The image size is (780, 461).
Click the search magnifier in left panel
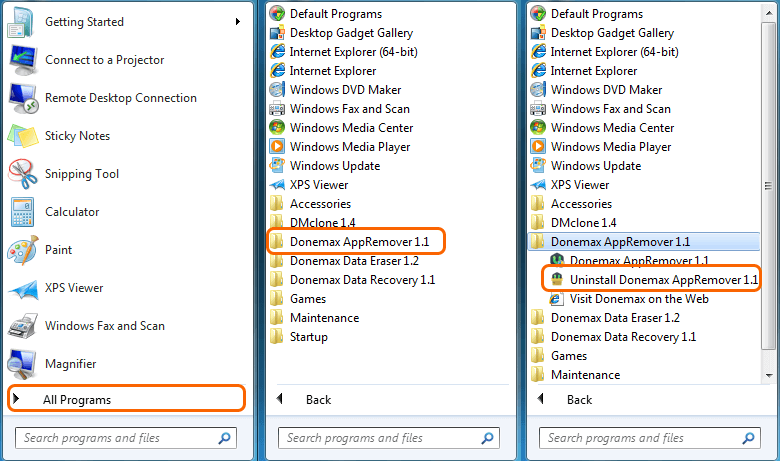click(x=224, y=438)
